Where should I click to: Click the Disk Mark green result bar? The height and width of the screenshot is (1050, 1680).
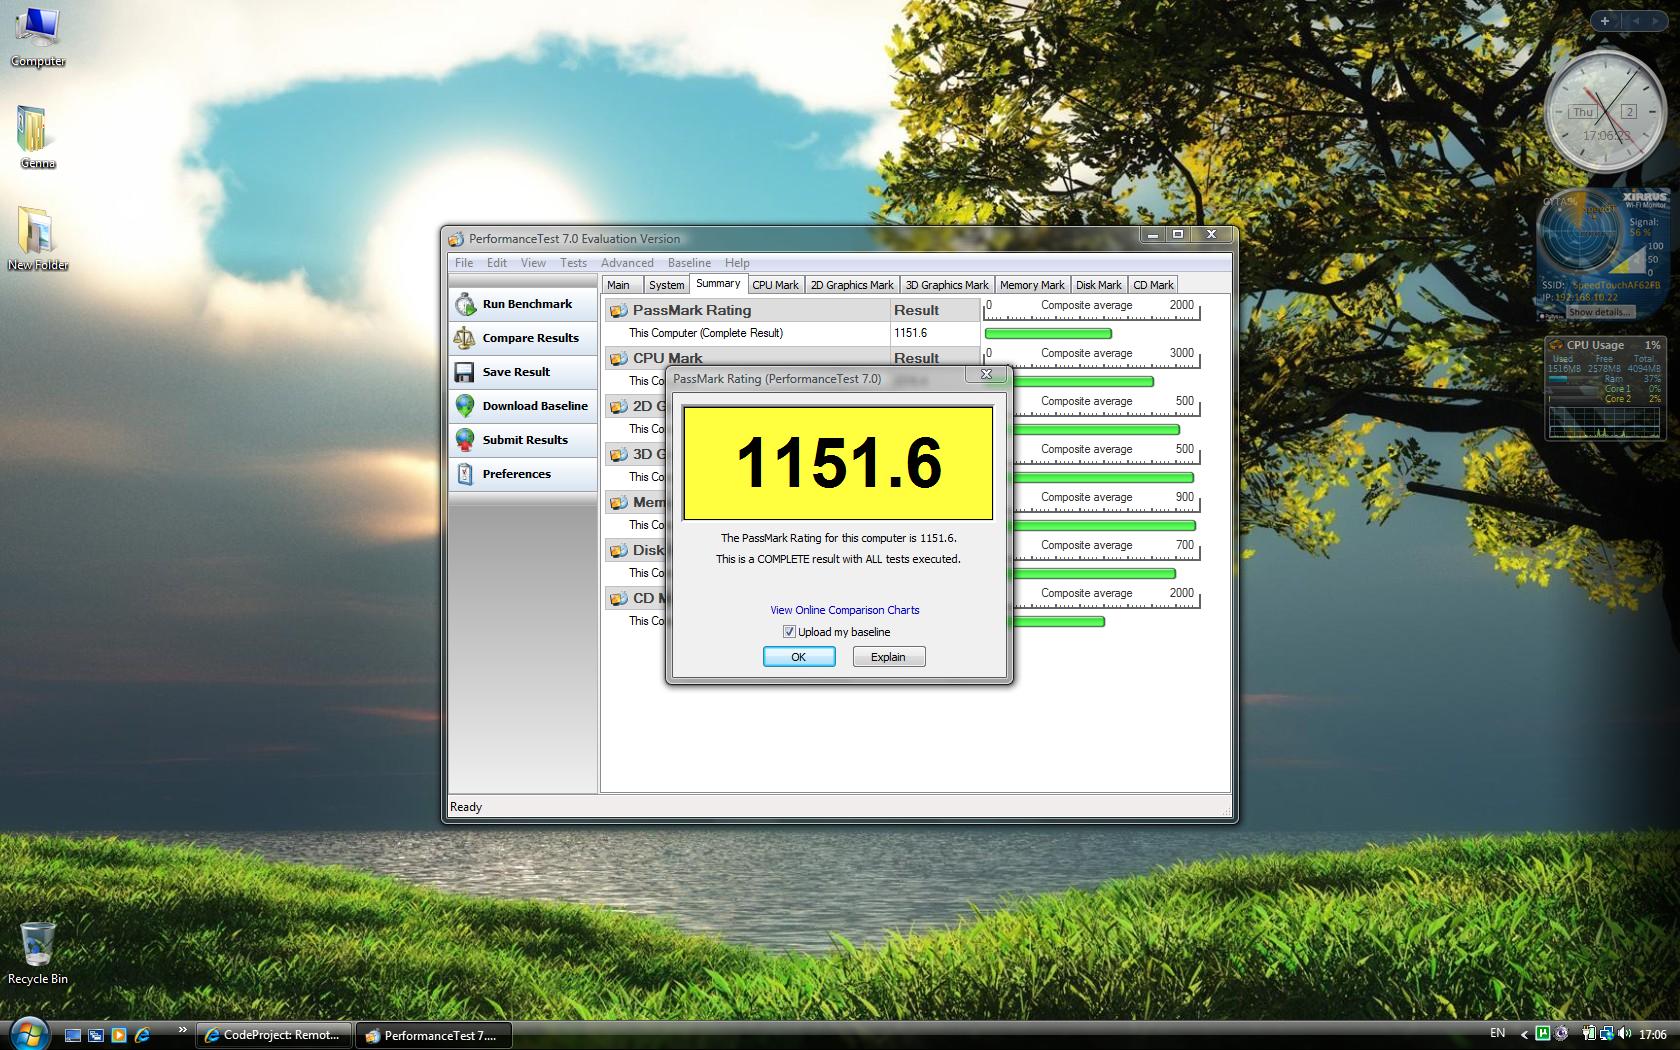point(1095,573)
